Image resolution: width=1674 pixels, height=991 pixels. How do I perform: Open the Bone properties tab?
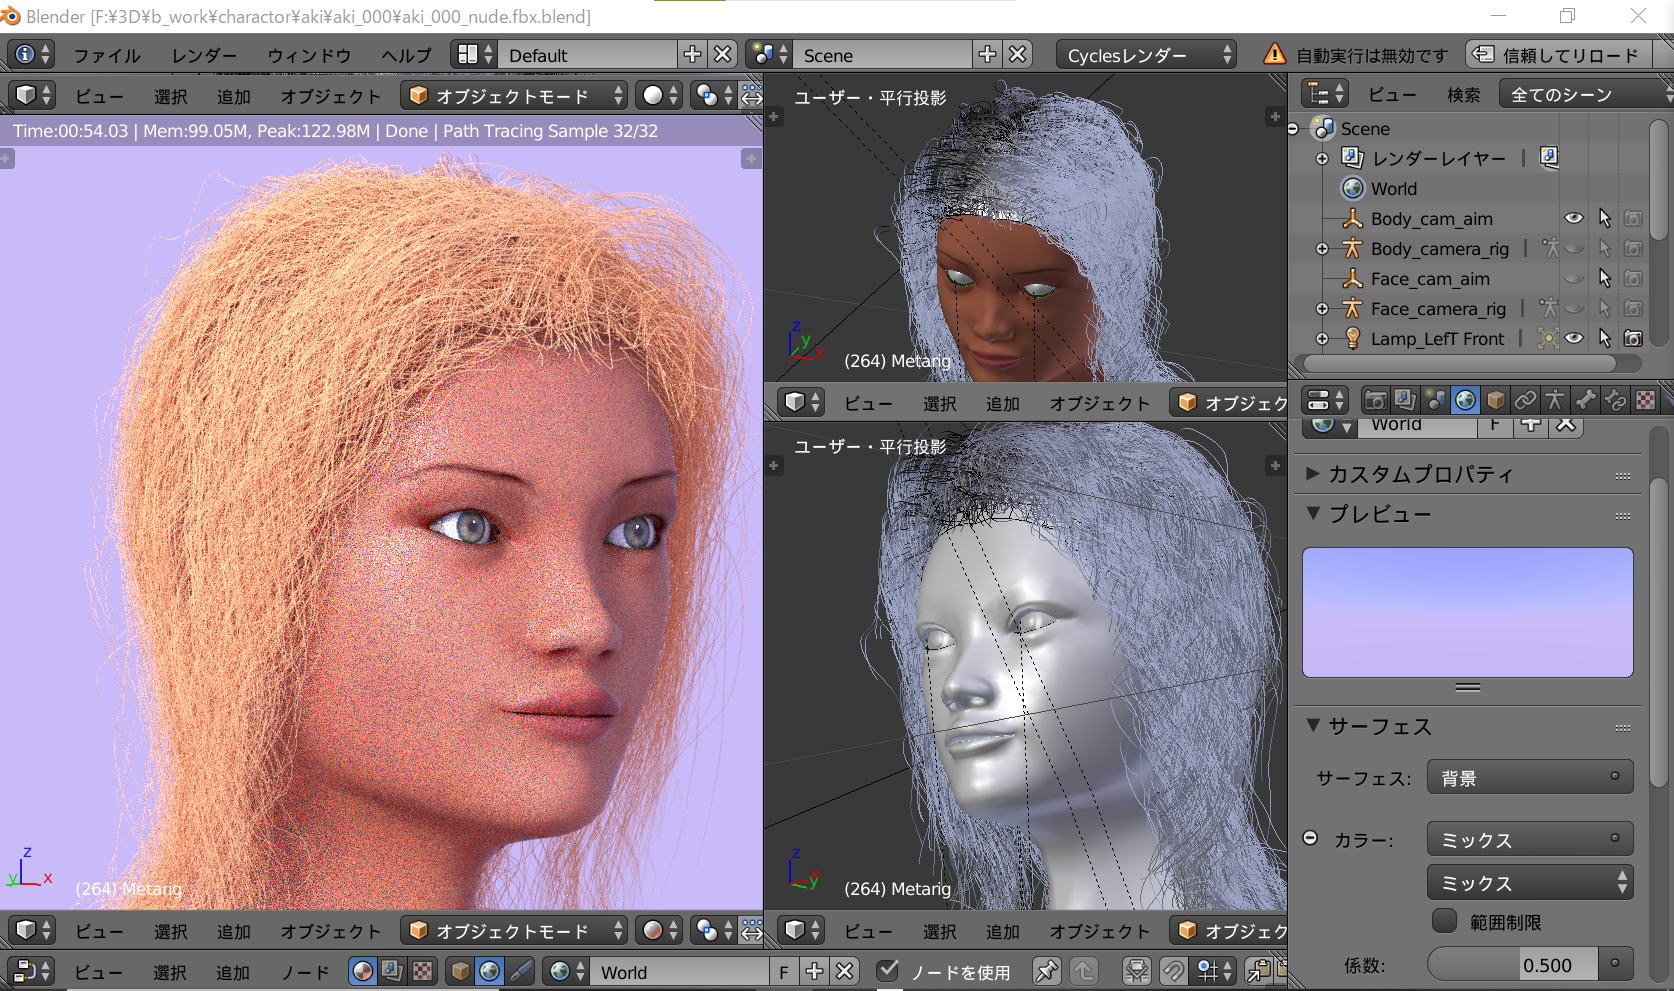(1585, 401)
